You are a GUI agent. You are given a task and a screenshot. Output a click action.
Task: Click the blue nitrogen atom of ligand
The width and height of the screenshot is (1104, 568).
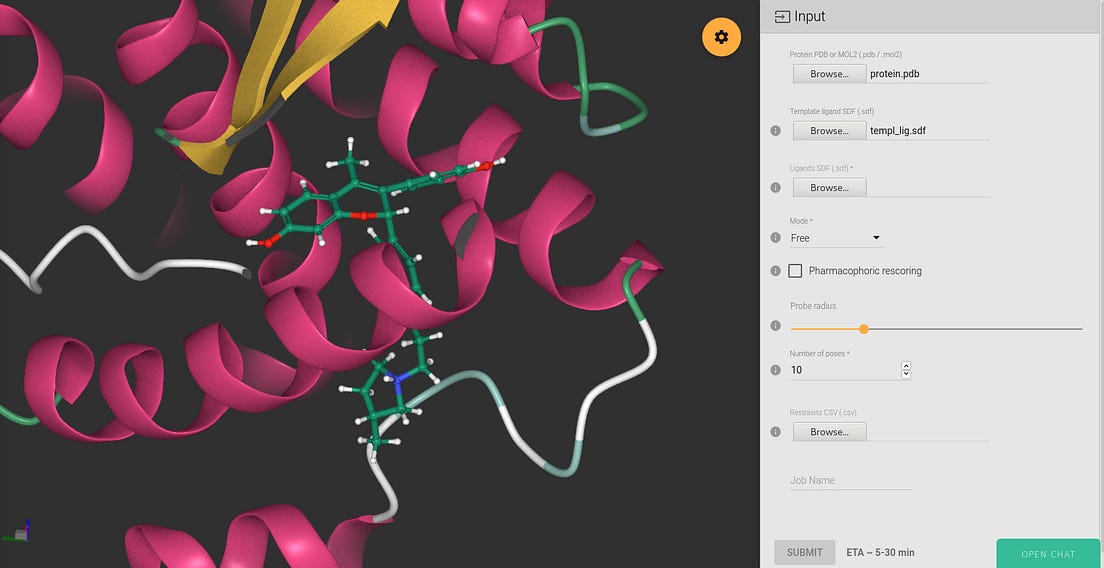(x=399, y=380)
